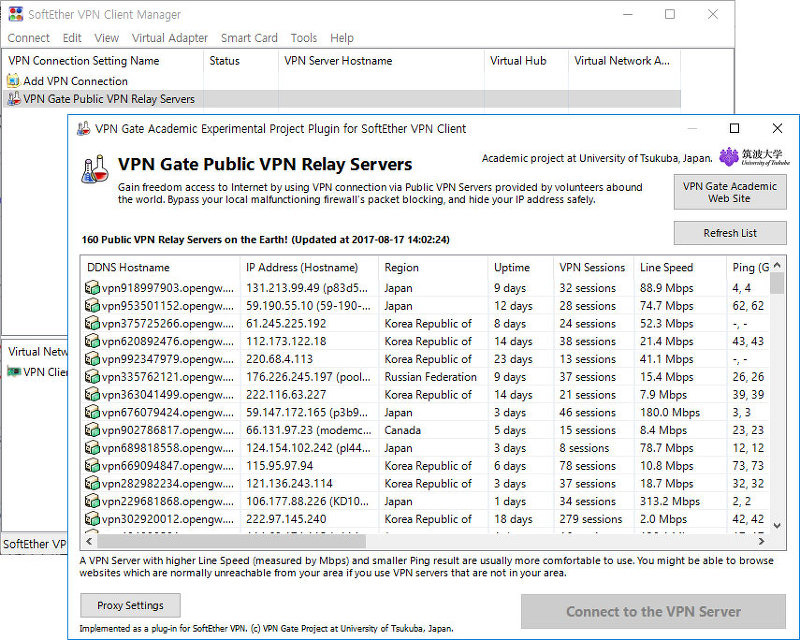Image resolution: width=800 pixels, height=640 pixels.
Task: Select the Russian Federation region cell
Action: [x=431, y=377]
